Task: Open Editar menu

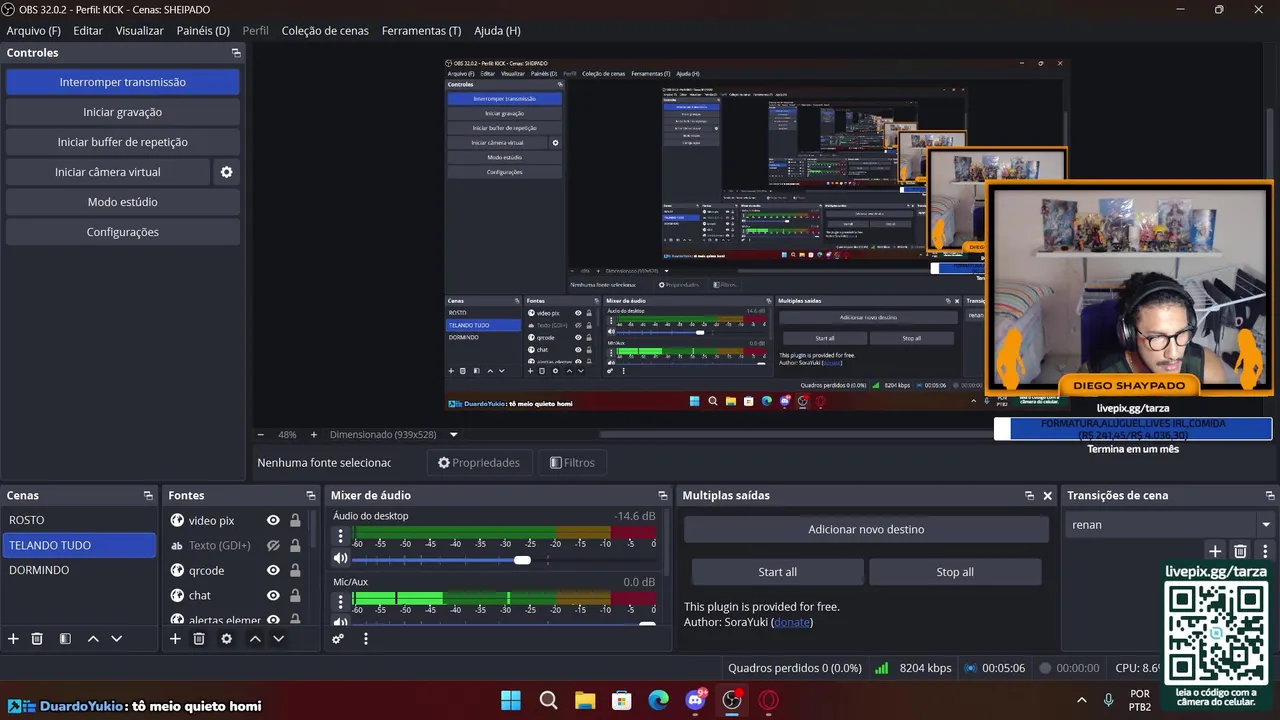Action: pos(88,31)
